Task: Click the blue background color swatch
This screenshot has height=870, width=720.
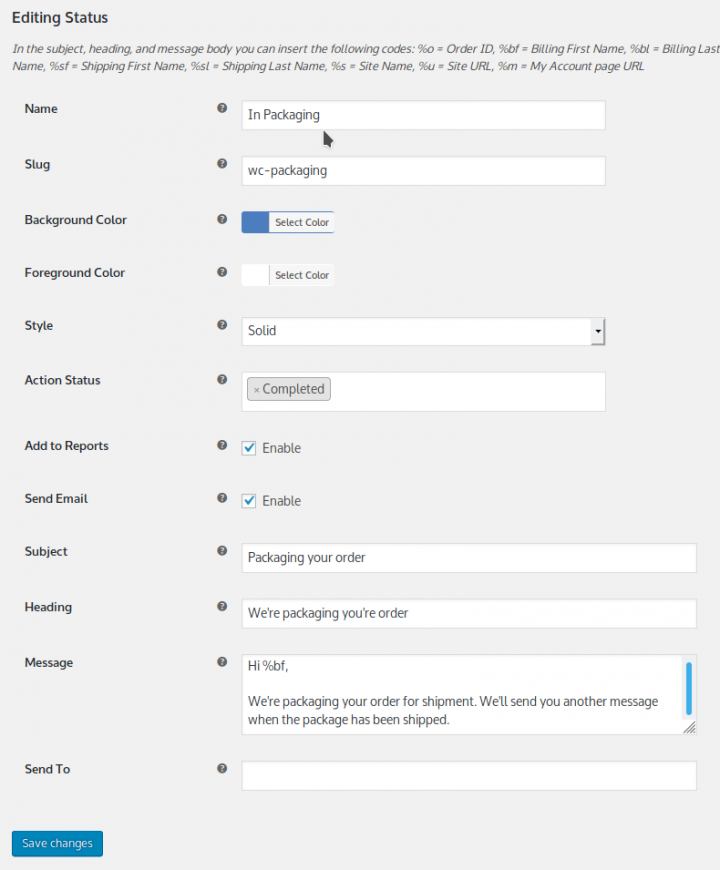Action: tap(257, 221)
